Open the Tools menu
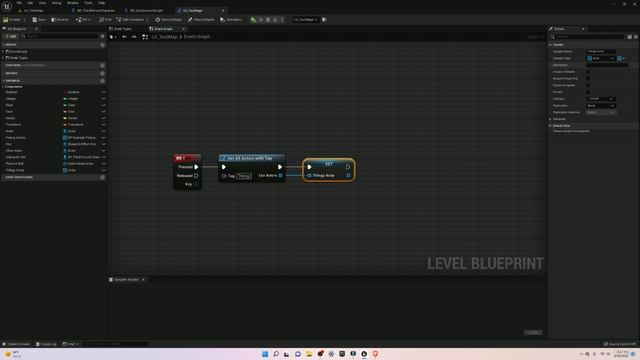The width and height of the screenshot is (640, 360). pyautogui.click(x=88, y=3)
